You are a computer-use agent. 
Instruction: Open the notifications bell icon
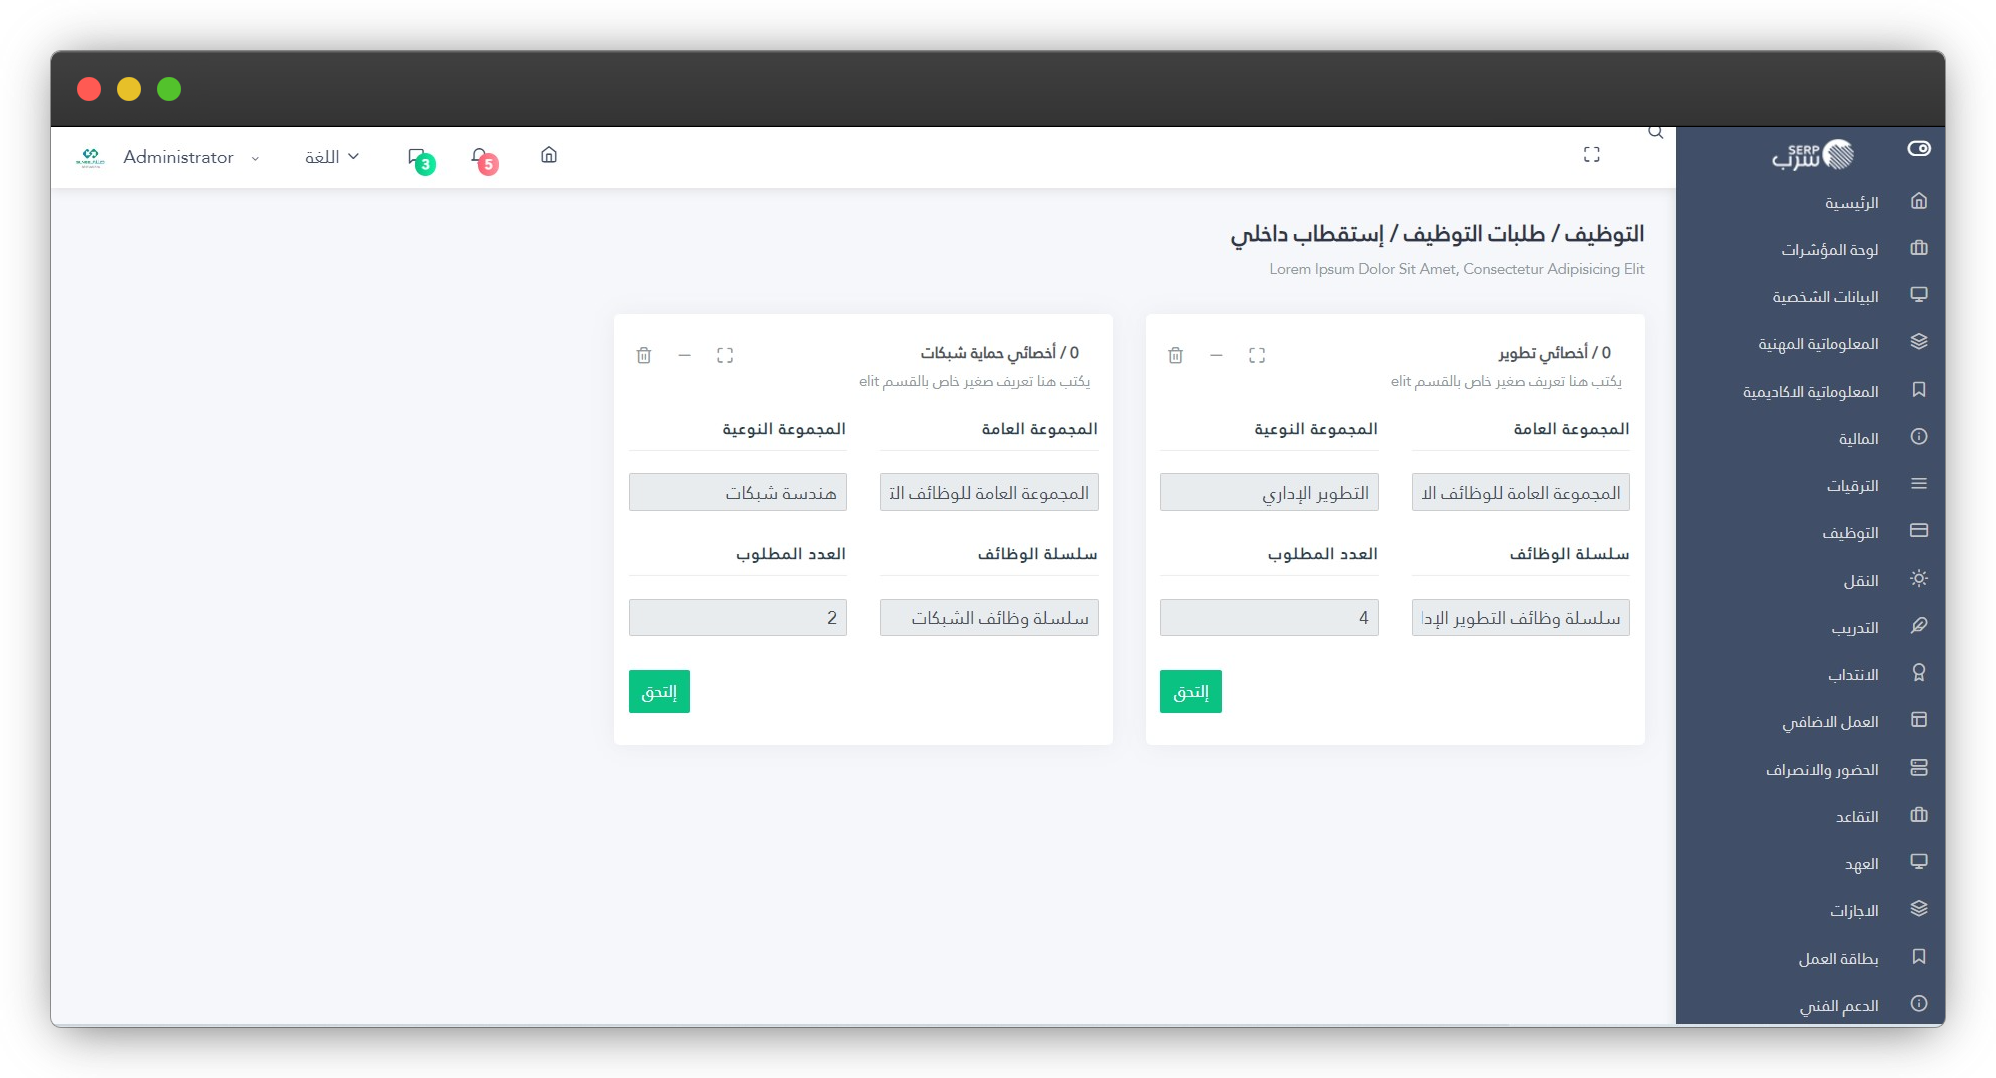pos(481,157)
